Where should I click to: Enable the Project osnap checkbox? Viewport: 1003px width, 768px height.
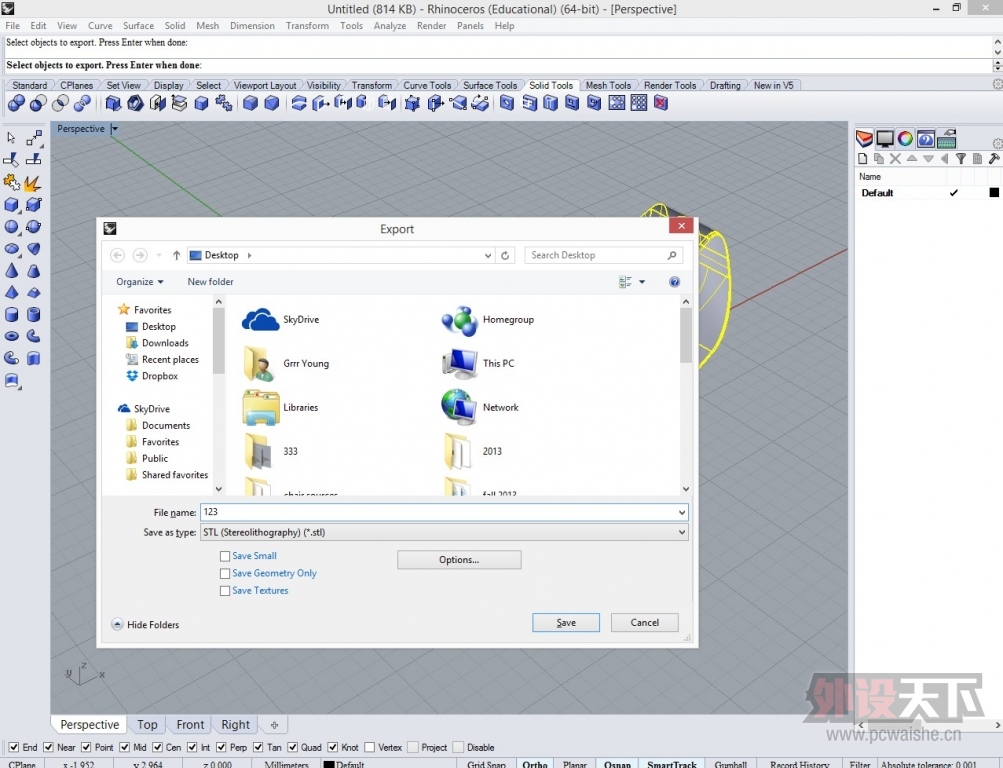click(x=413, y=747)
